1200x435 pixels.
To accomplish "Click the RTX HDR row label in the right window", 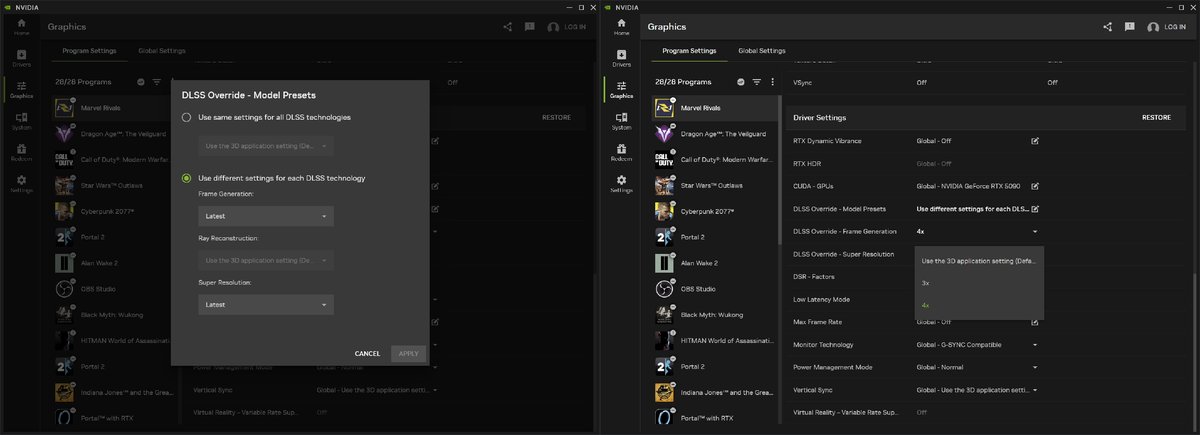I will [807, 164].
